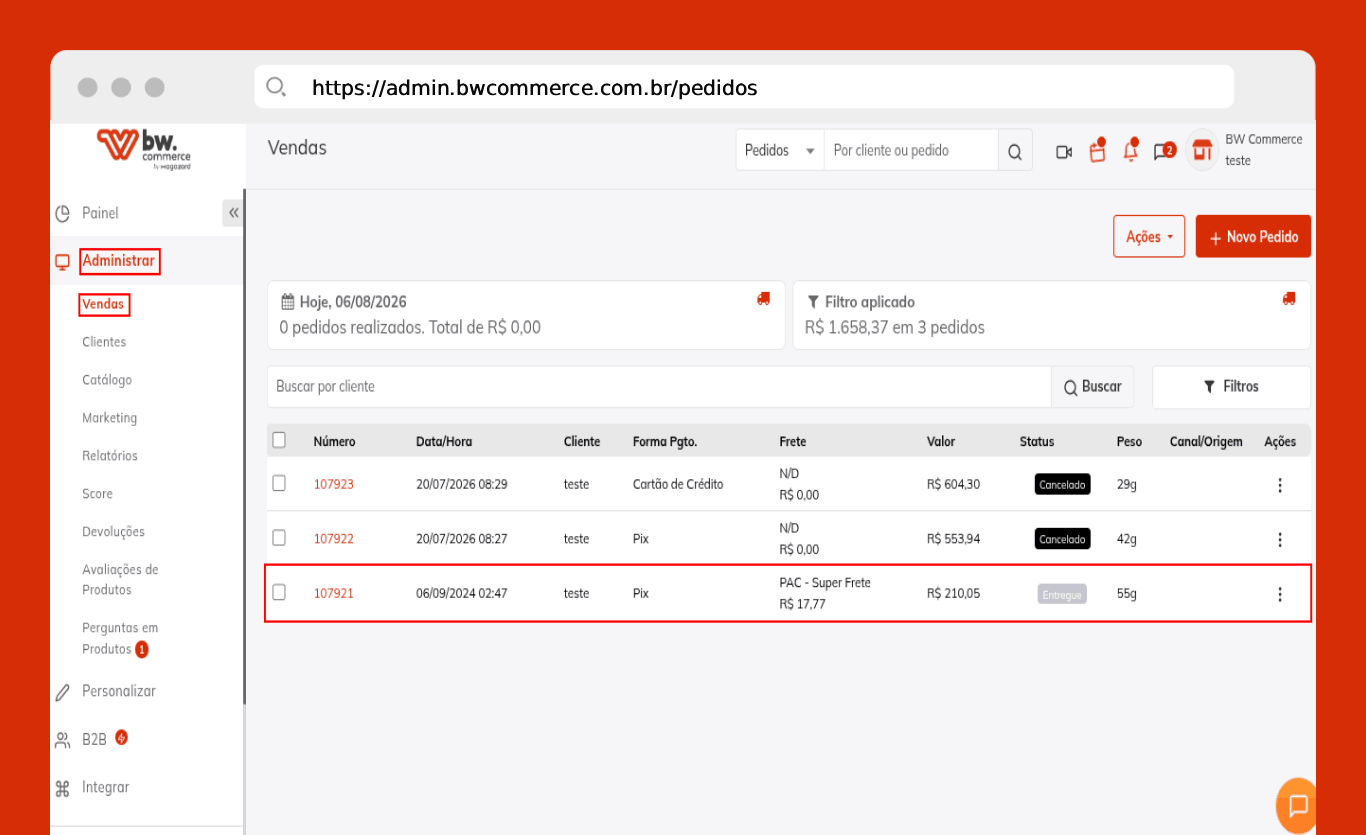1366x835 pixels.
Task: Open the Filtros button
Action: click(x=1231, y=387)
